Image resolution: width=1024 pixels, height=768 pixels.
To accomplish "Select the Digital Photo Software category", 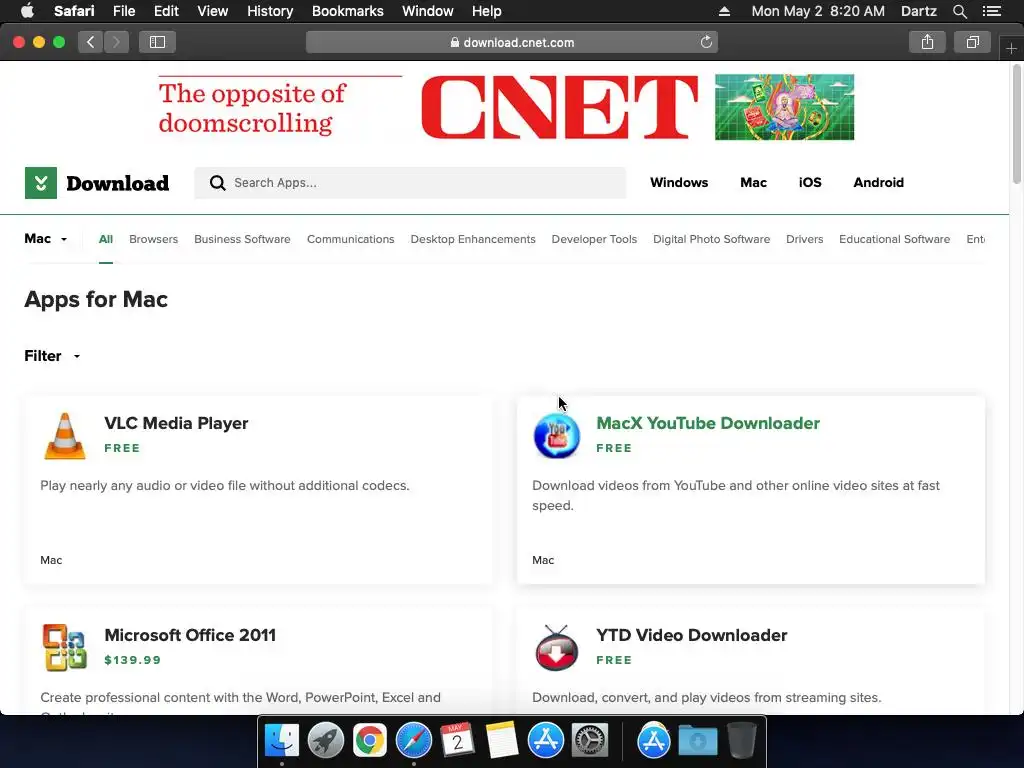I will tap(711, 239).
